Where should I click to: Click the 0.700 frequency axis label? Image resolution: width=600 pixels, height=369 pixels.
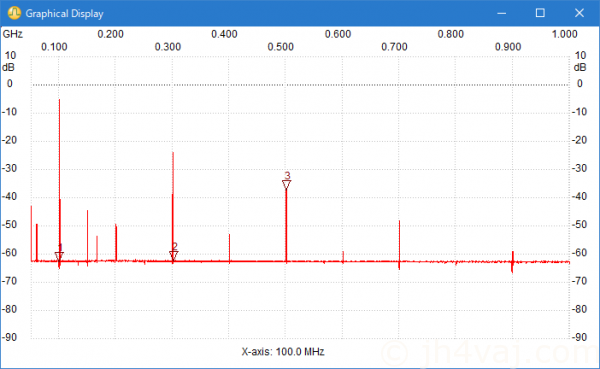(x=394, y=47)
